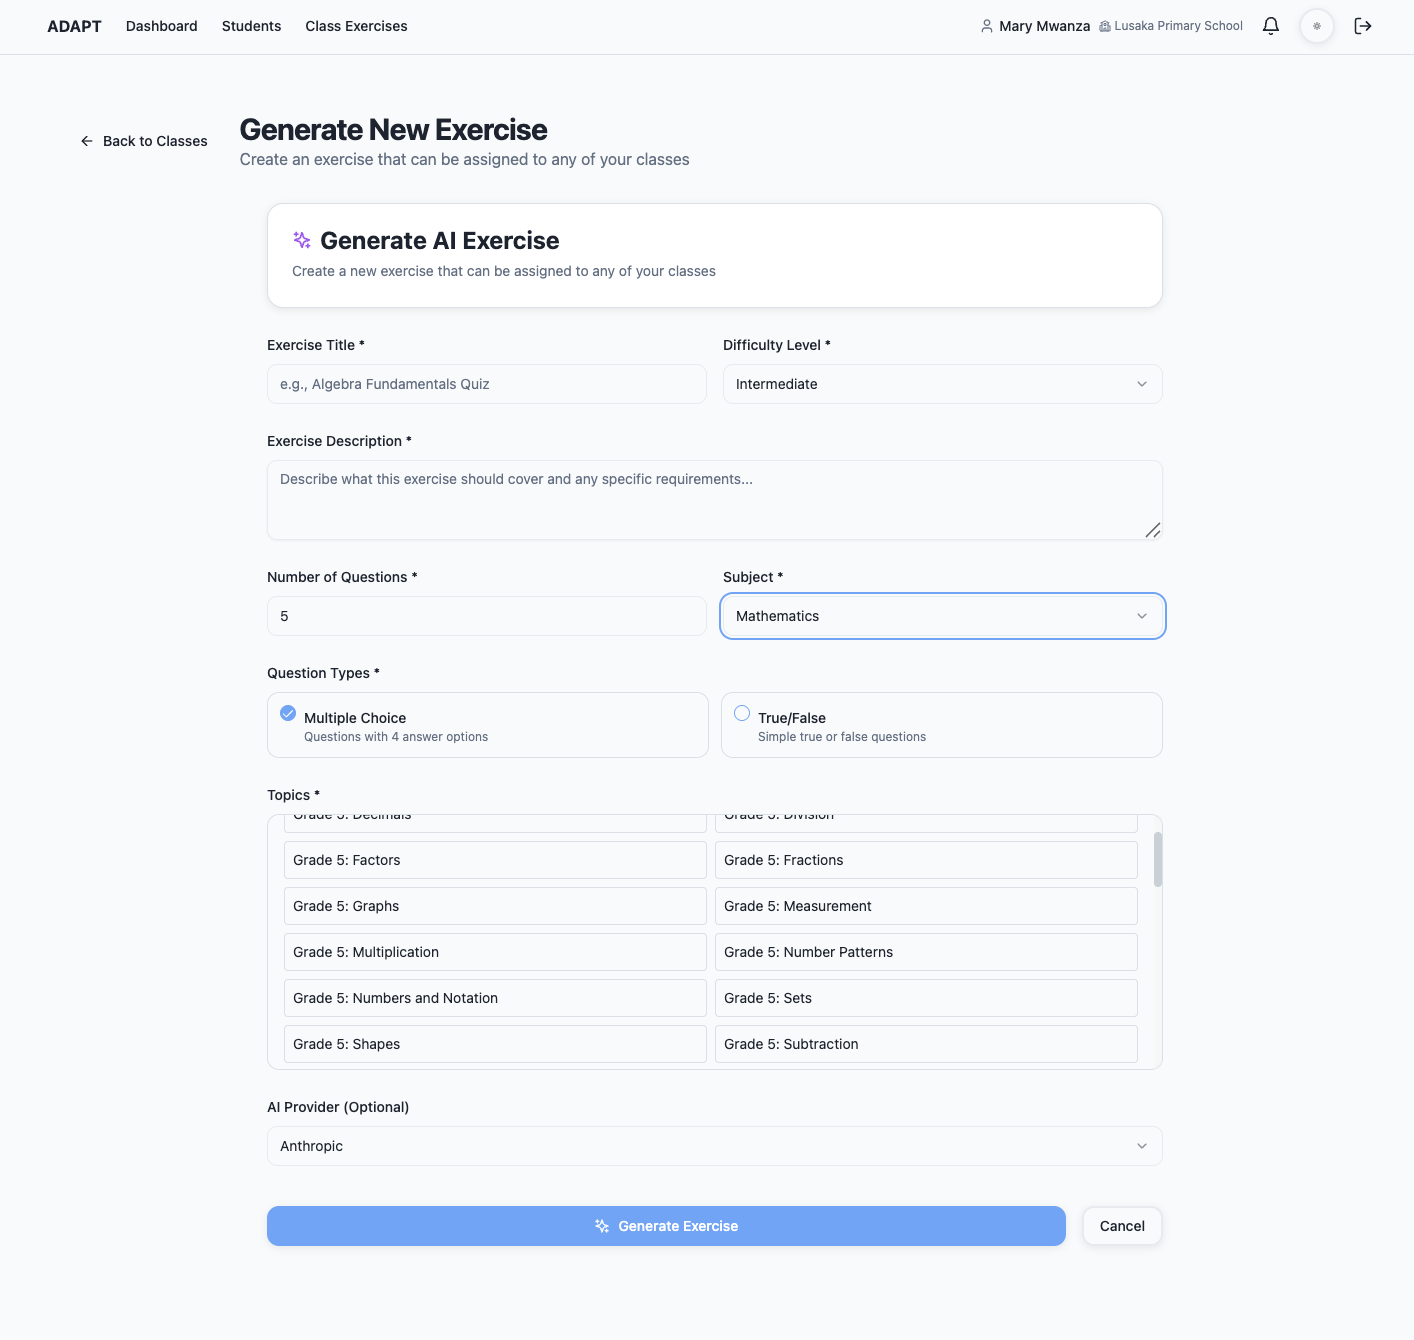The height and width of the screenshot is (1340, 1414).
Task: Click the user profile icon beside Mary Mwanza
Action: 987,26
